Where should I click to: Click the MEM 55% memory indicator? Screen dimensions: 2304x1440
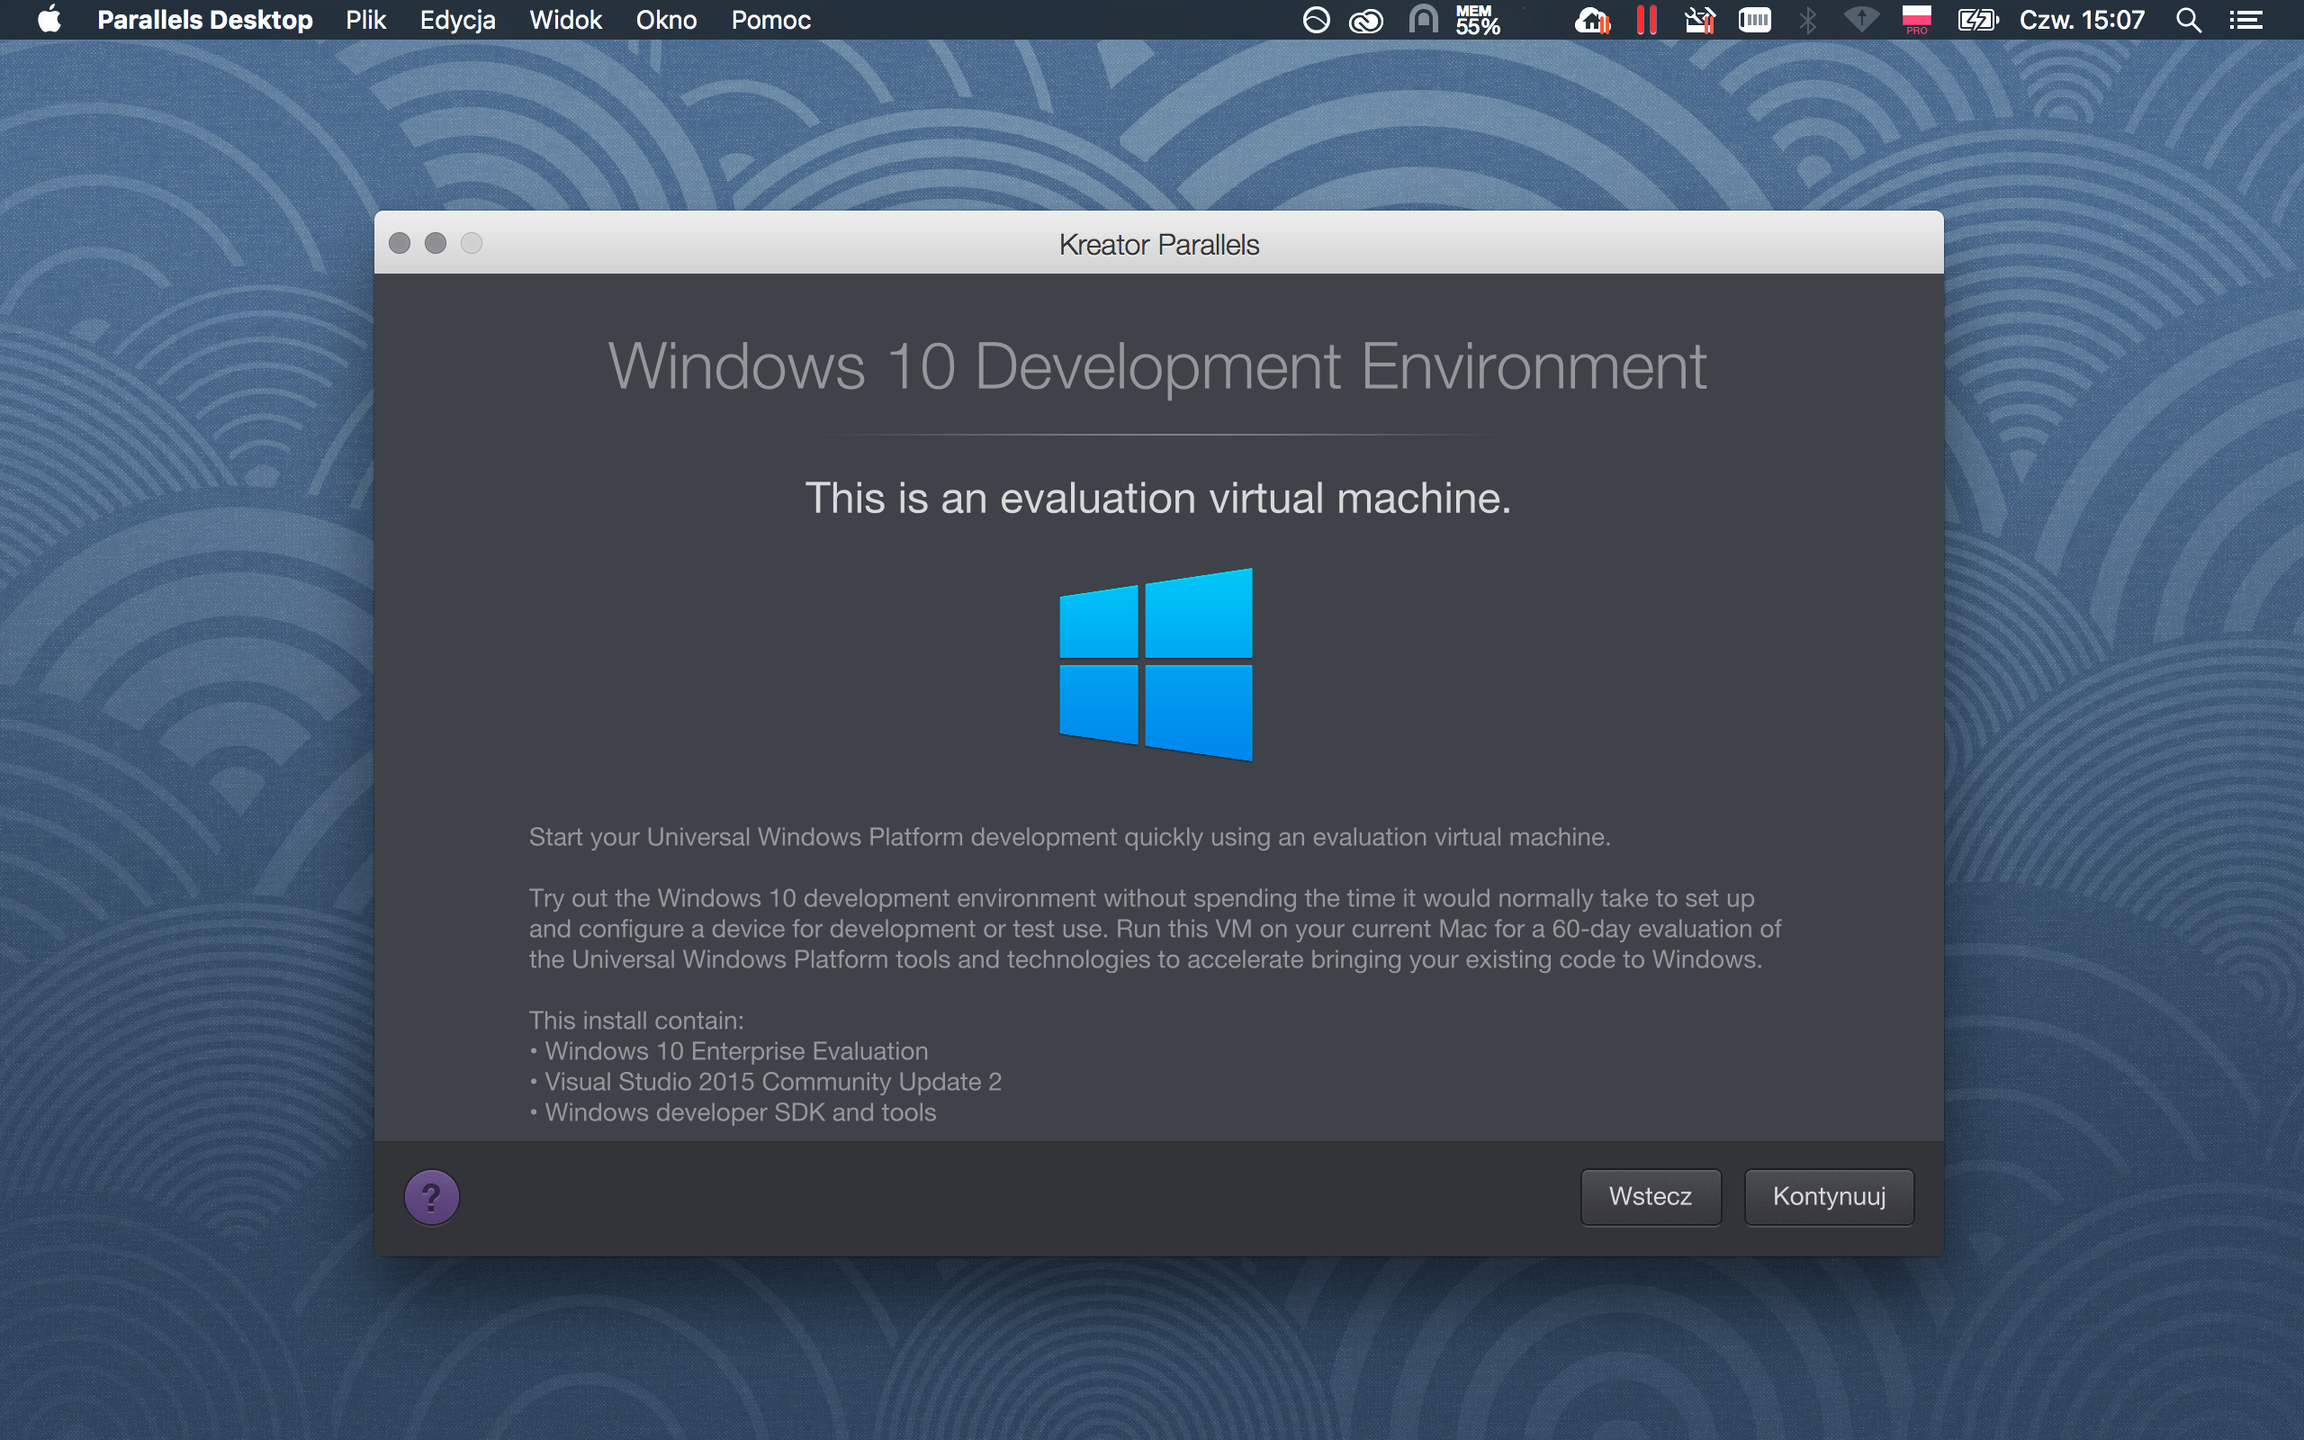(x=1478, y=20)
